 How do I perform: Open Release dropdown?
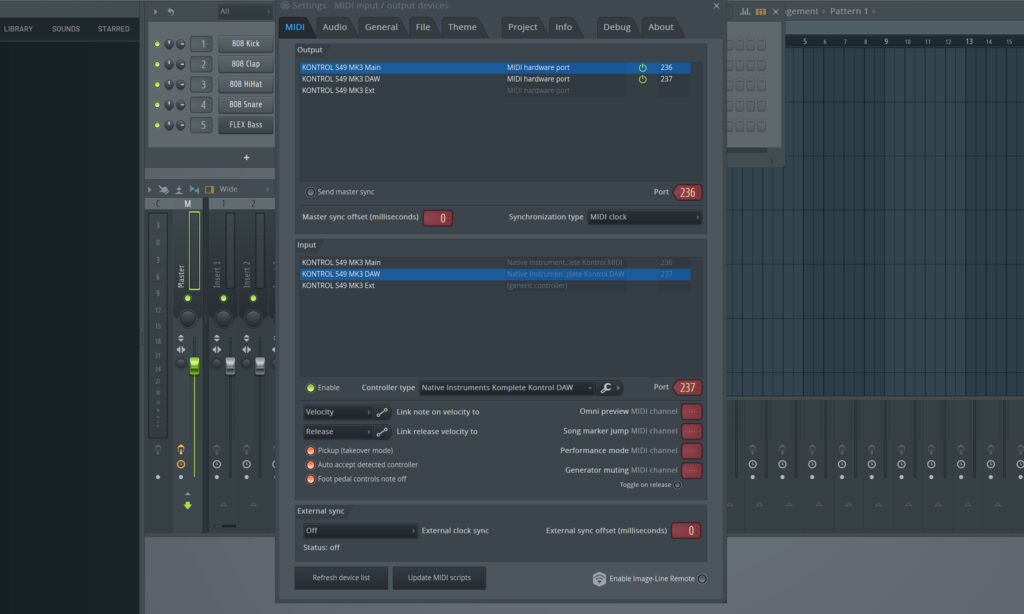(337, 432)
